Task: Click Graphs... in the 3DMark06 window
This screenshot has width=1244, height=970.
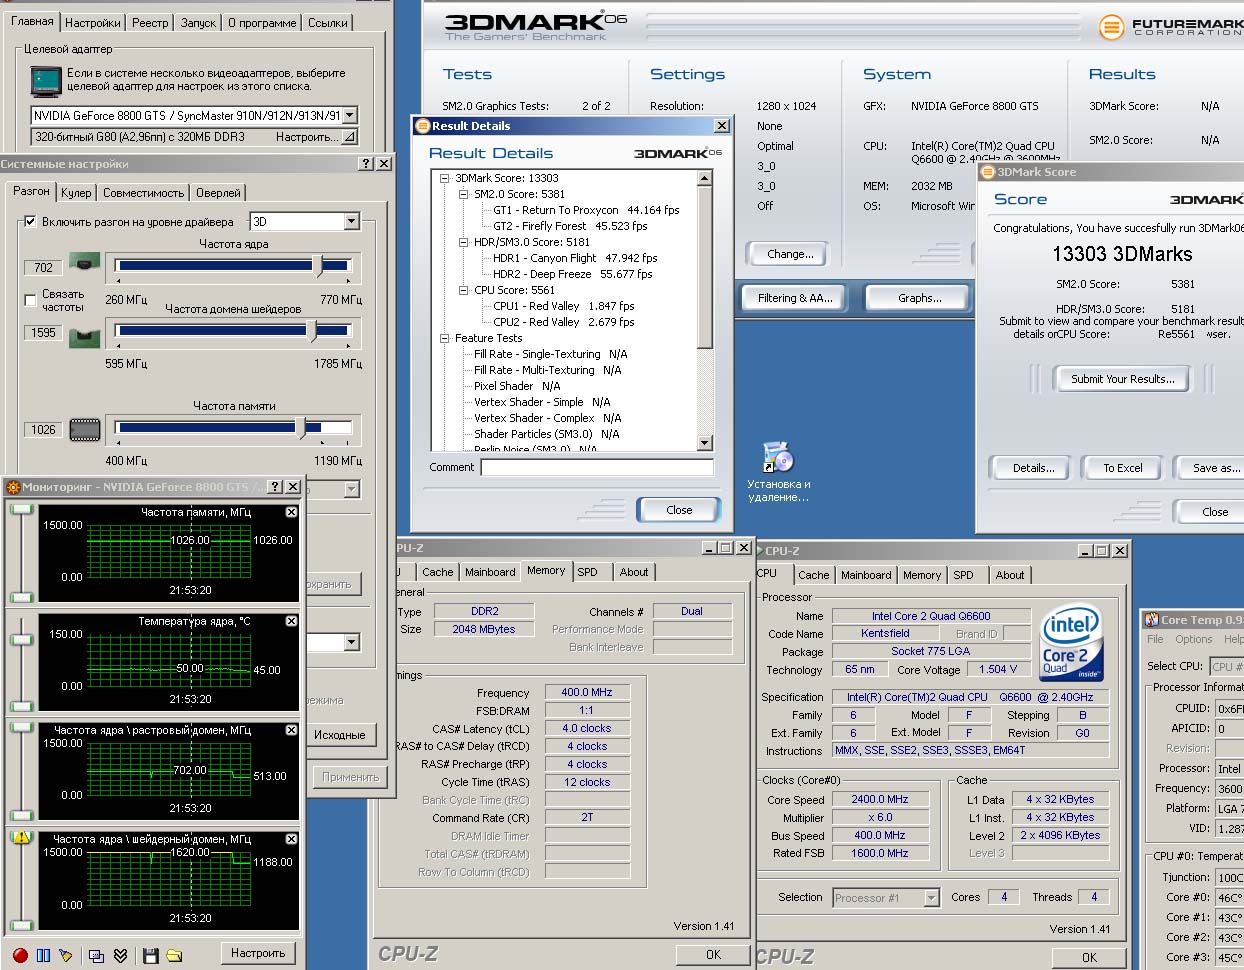Action: click(919, 298)
